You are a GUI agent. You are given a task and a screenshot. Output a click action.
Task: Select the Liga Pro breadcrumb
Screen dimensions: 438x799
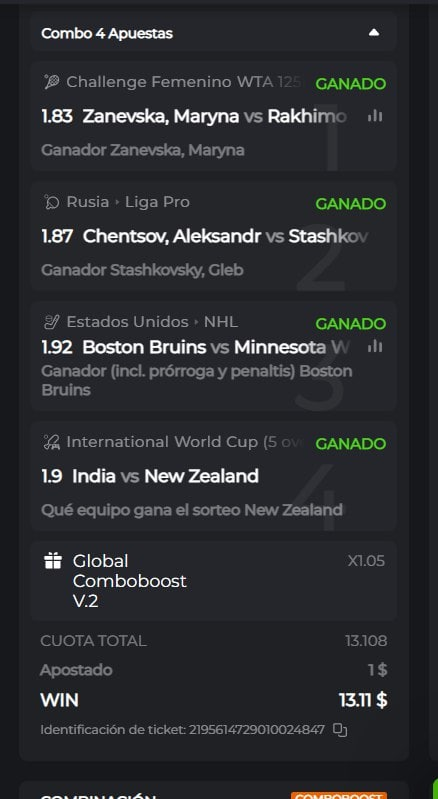coord(157,202)
